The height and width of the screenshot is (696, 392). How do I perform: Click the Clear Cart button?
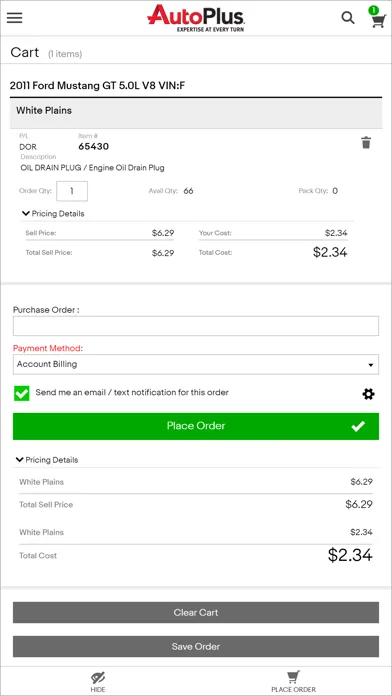click(196, 613)
